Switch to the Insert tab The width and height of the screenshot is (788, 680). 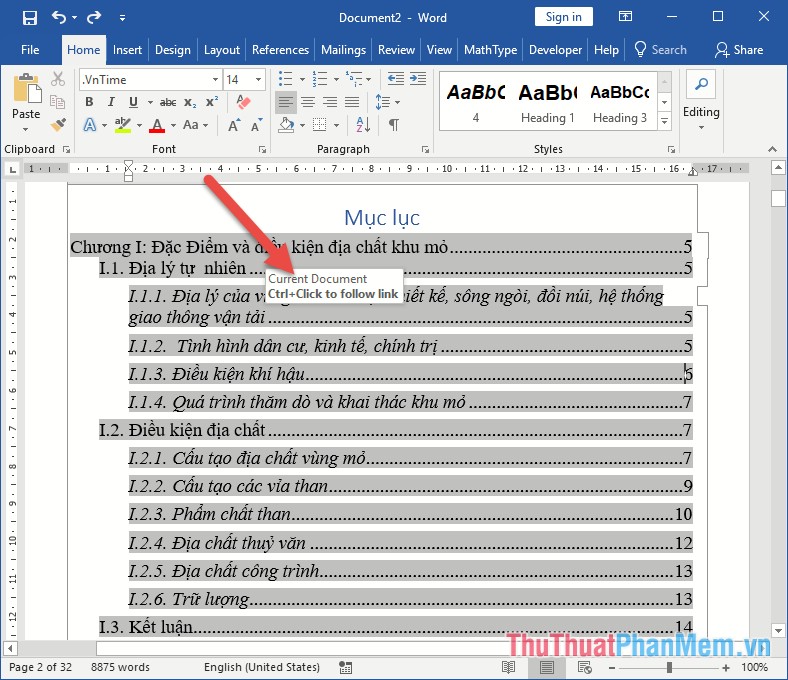[127, 50]
